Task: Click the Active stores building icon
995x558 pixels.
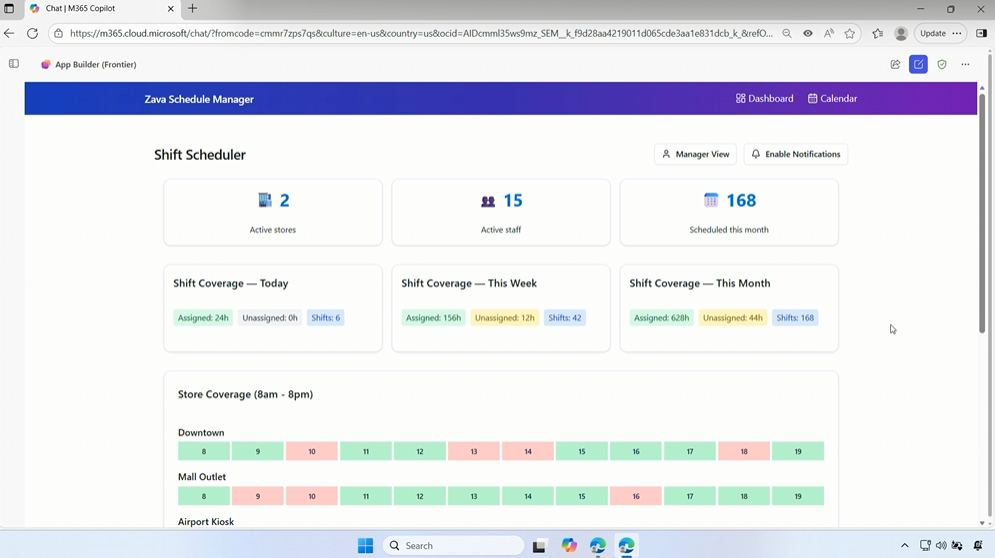Action: coord(265,200)
